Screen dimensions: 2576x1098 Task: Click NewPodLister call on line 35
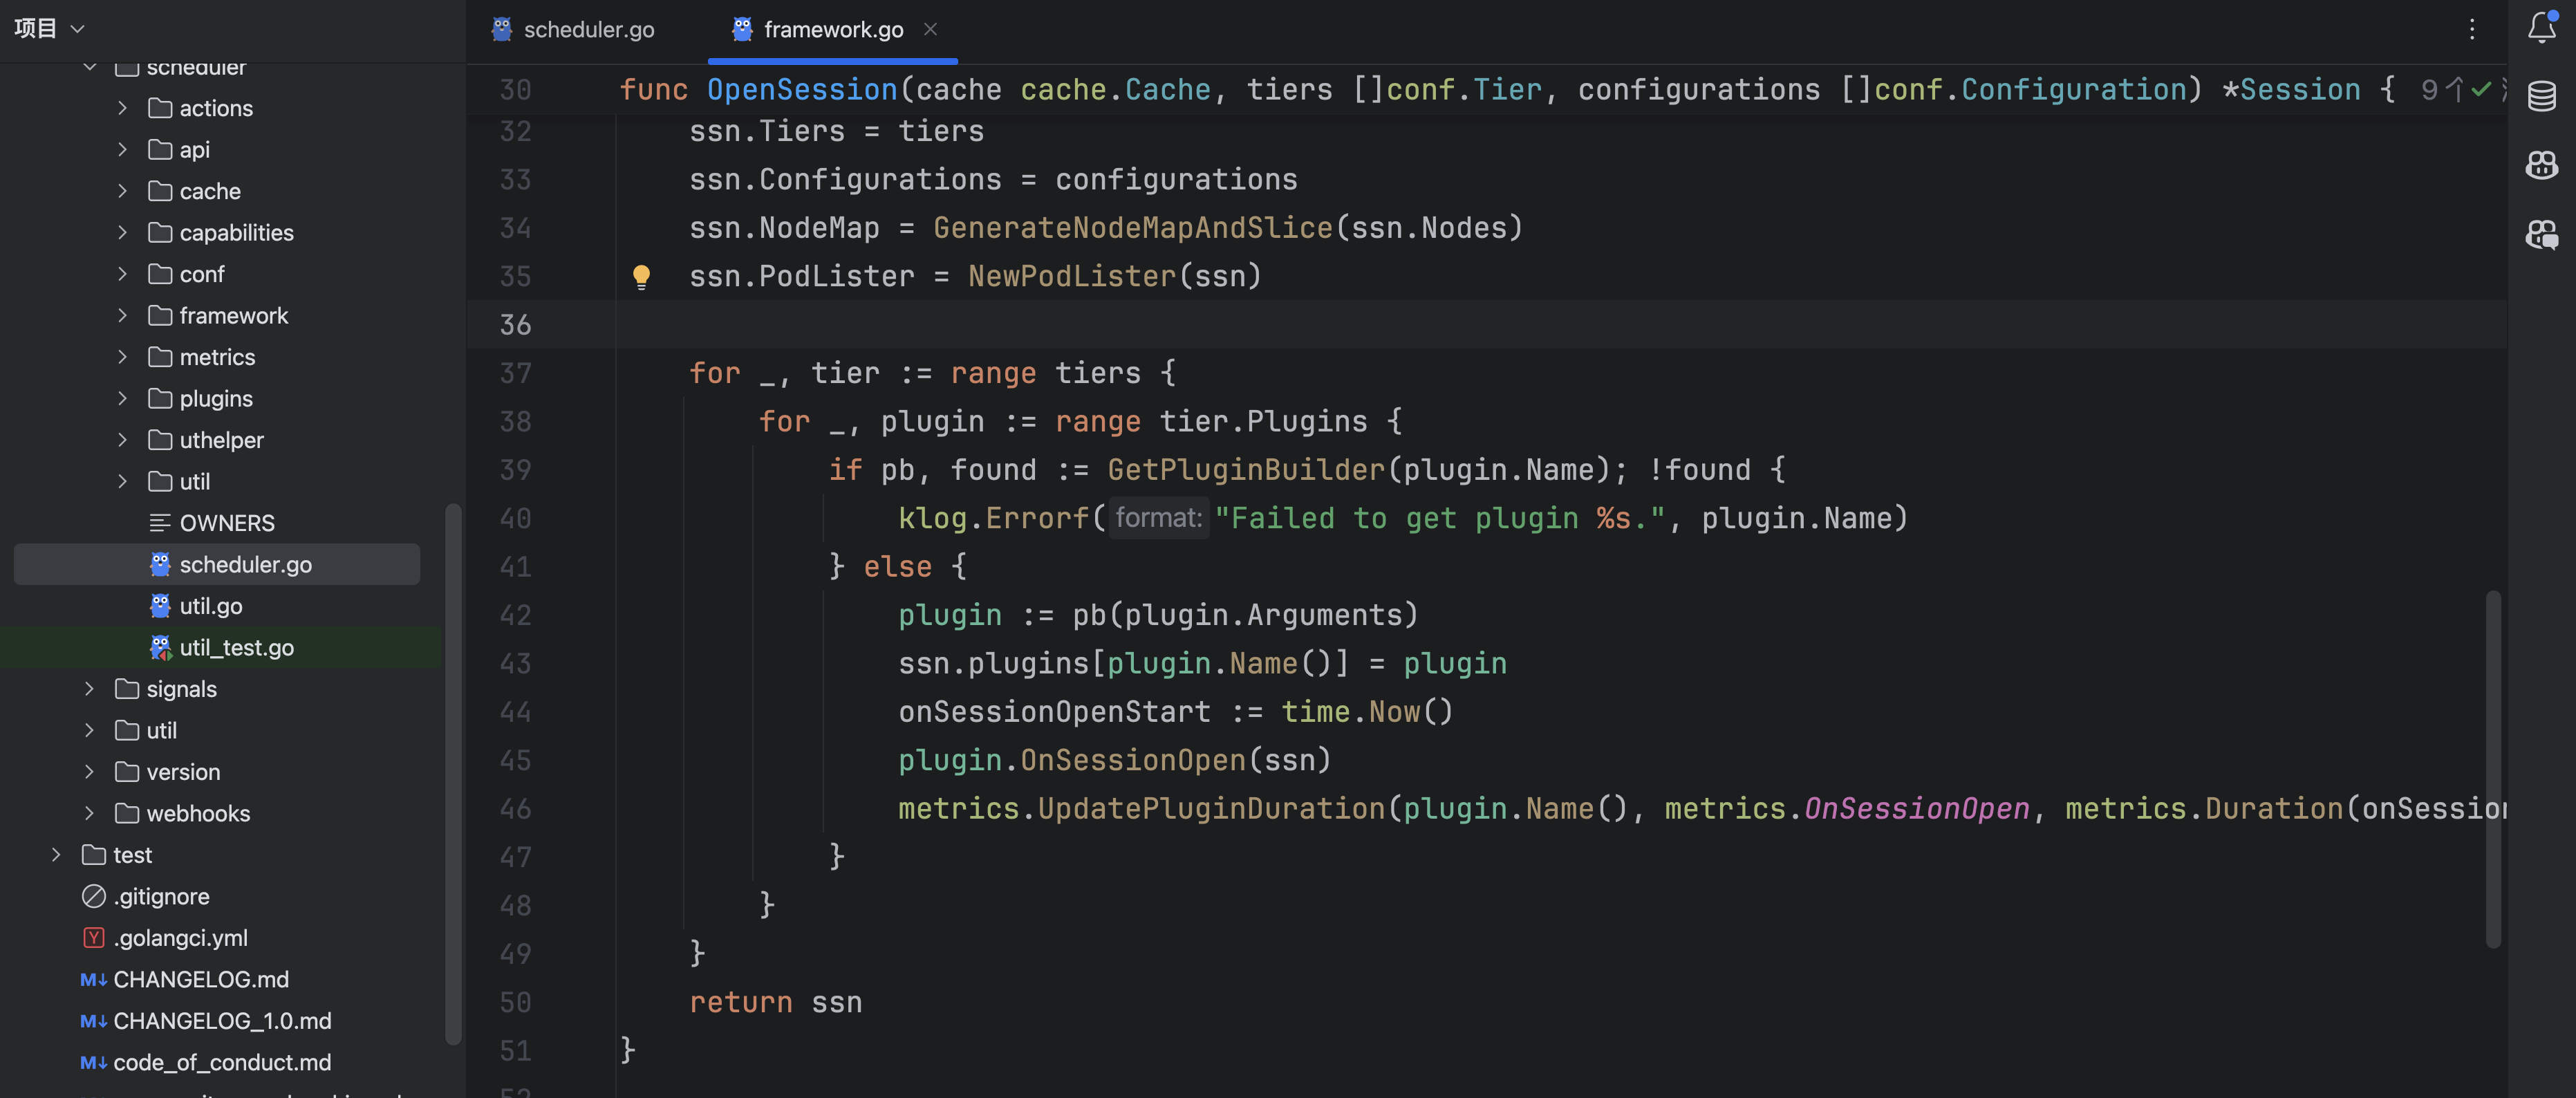coord(1072,277)
